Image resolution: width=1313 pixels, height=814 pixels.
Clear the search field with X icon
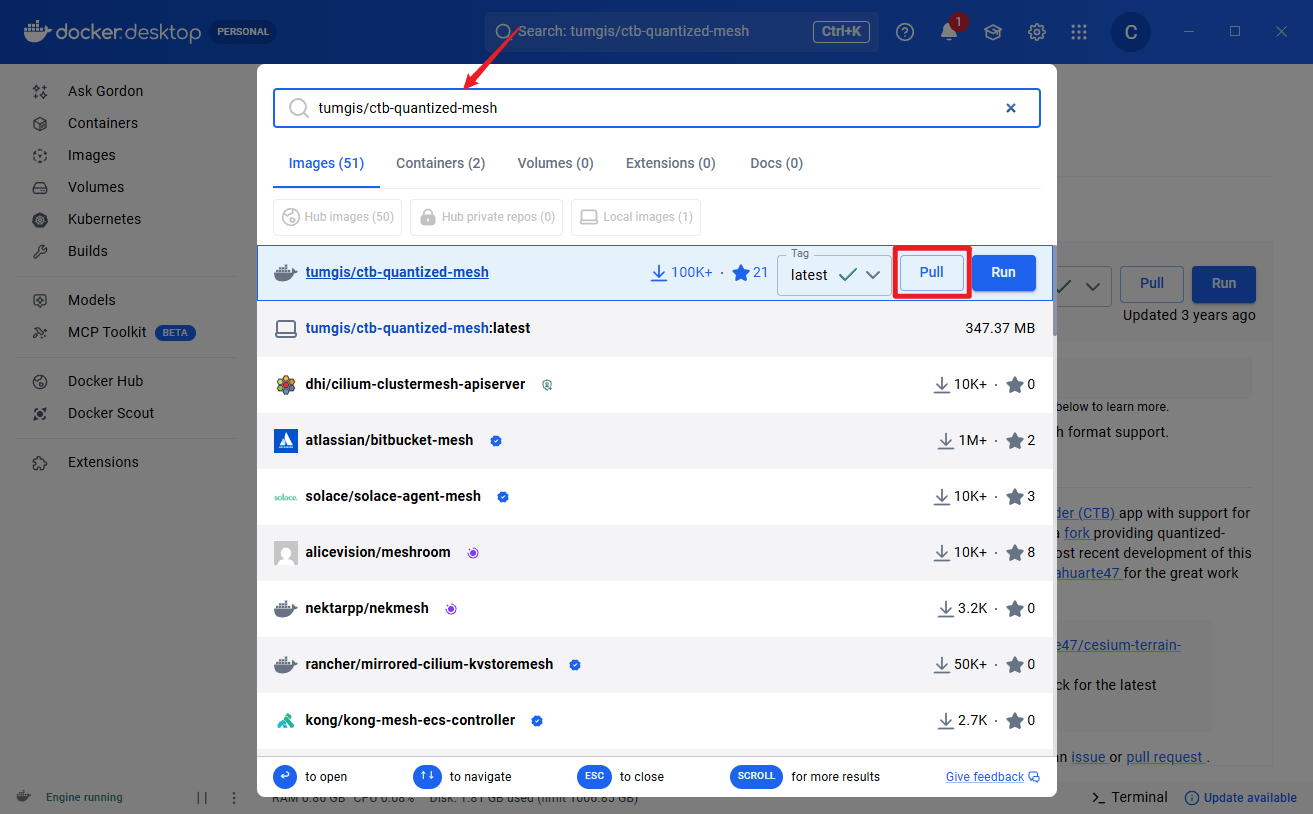(1011, 108)
